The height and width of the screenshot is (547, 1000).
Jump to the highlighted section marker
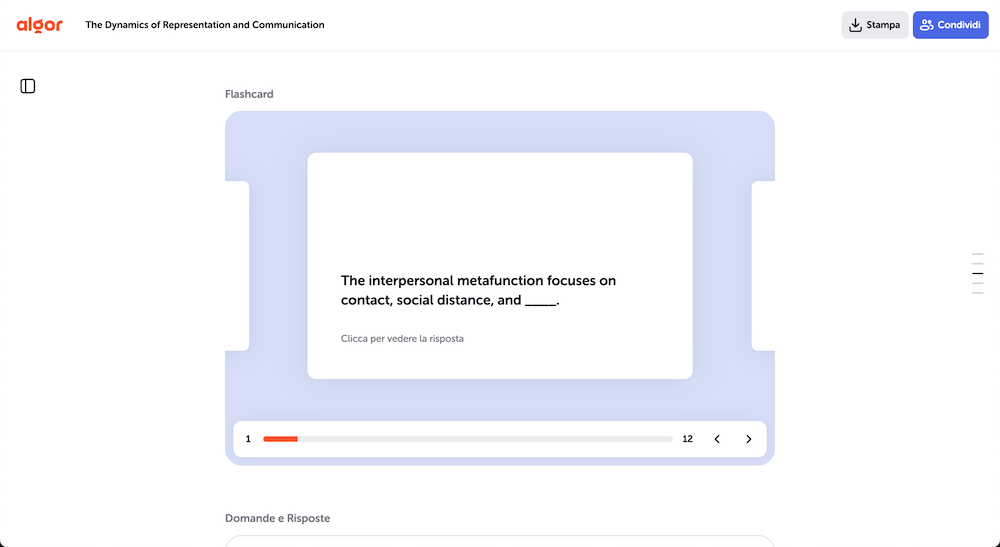pyautogui.click(x=977, y=274)
